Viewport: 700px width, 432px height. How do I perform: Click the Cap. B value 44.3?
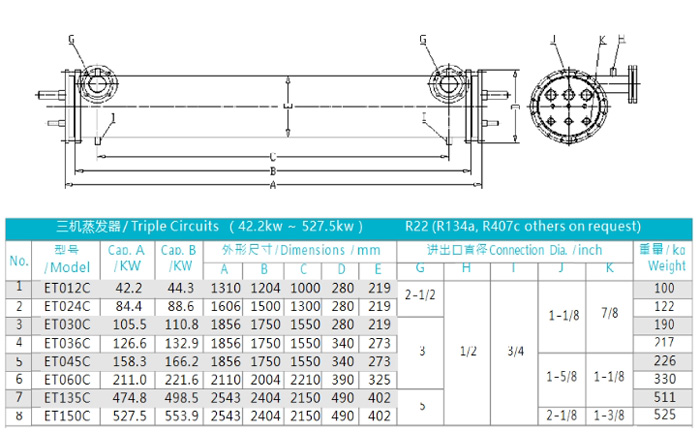(x=181, y=288)
